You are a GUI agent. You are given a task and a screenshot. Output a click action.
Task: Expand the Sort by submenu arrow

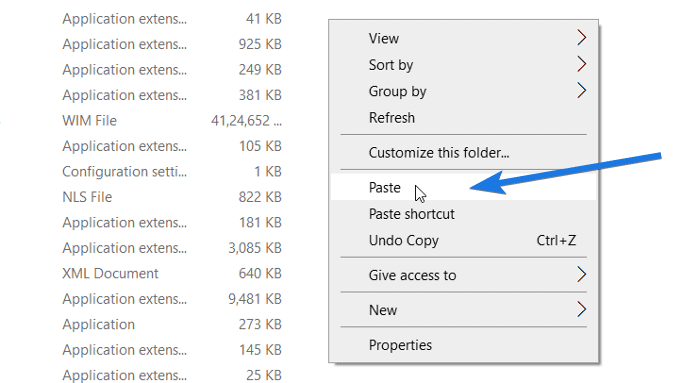click(x=582, y=64)
